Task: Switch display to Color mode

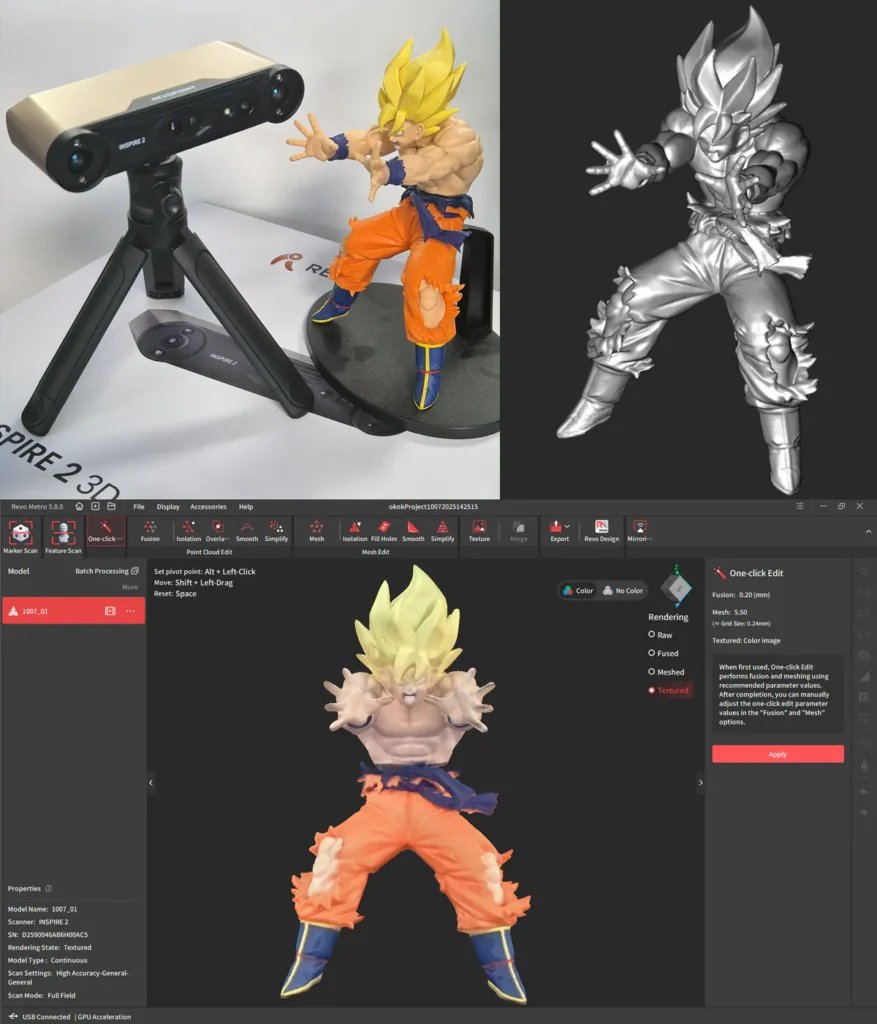Action: click(578, 590)
